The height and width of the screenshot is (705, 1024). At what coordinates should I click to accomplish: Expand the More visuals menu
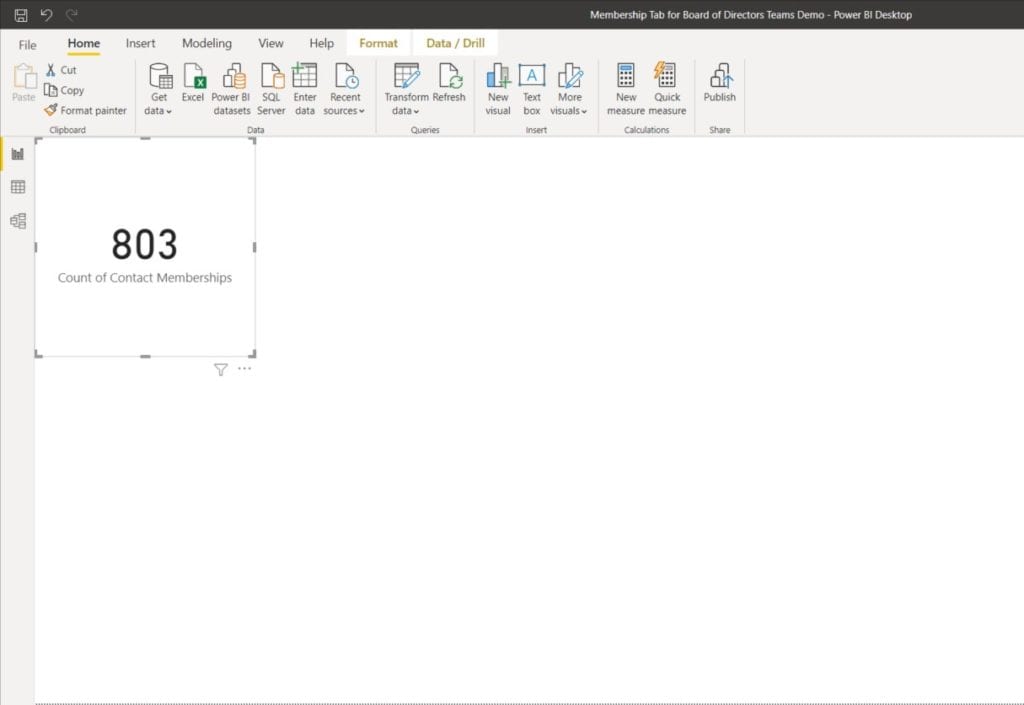(x=569, y=89)
